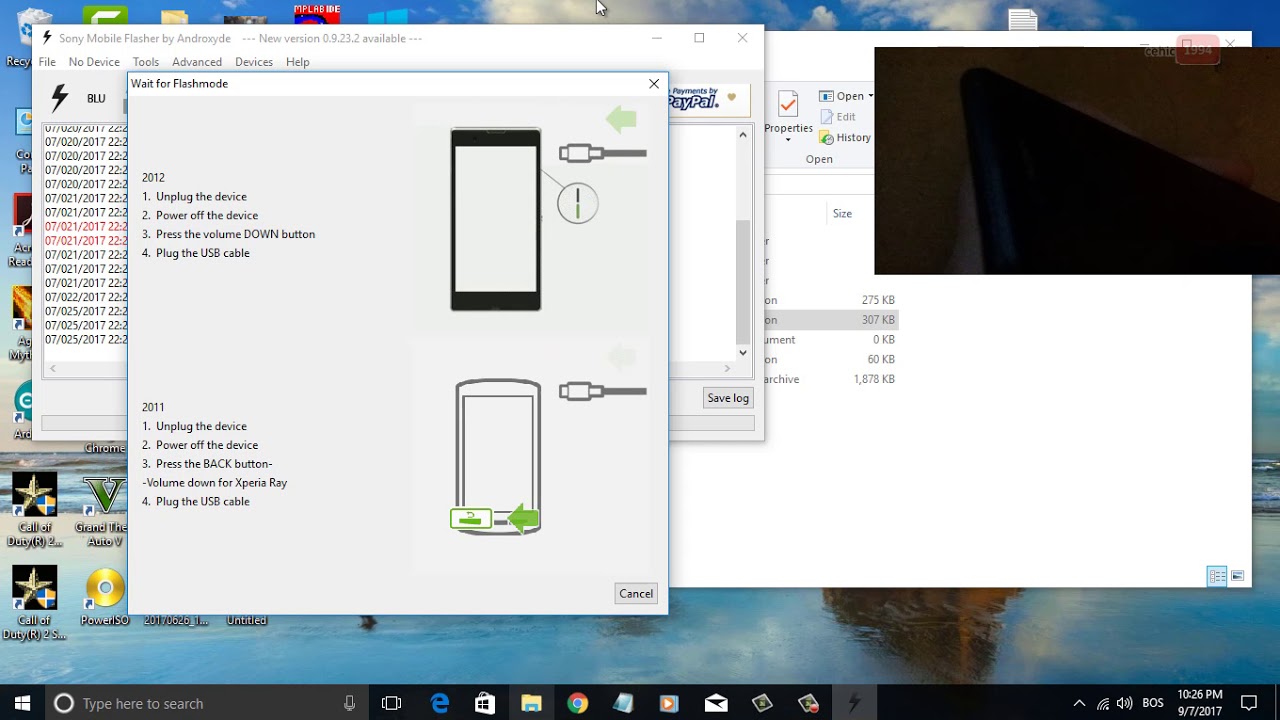Click the Save log button
The width and height of the screenshot is (1280, 720).
728,398
